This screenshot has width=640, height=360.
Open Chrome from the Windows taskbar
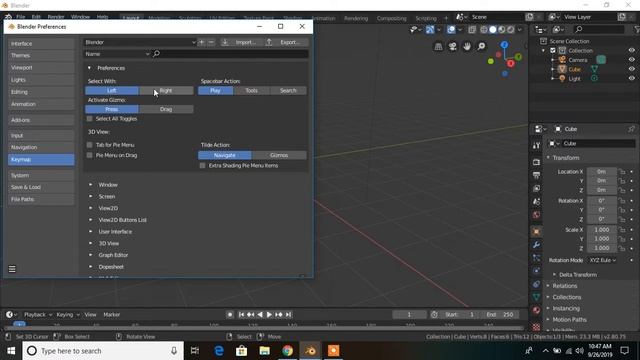click(287, 351)
